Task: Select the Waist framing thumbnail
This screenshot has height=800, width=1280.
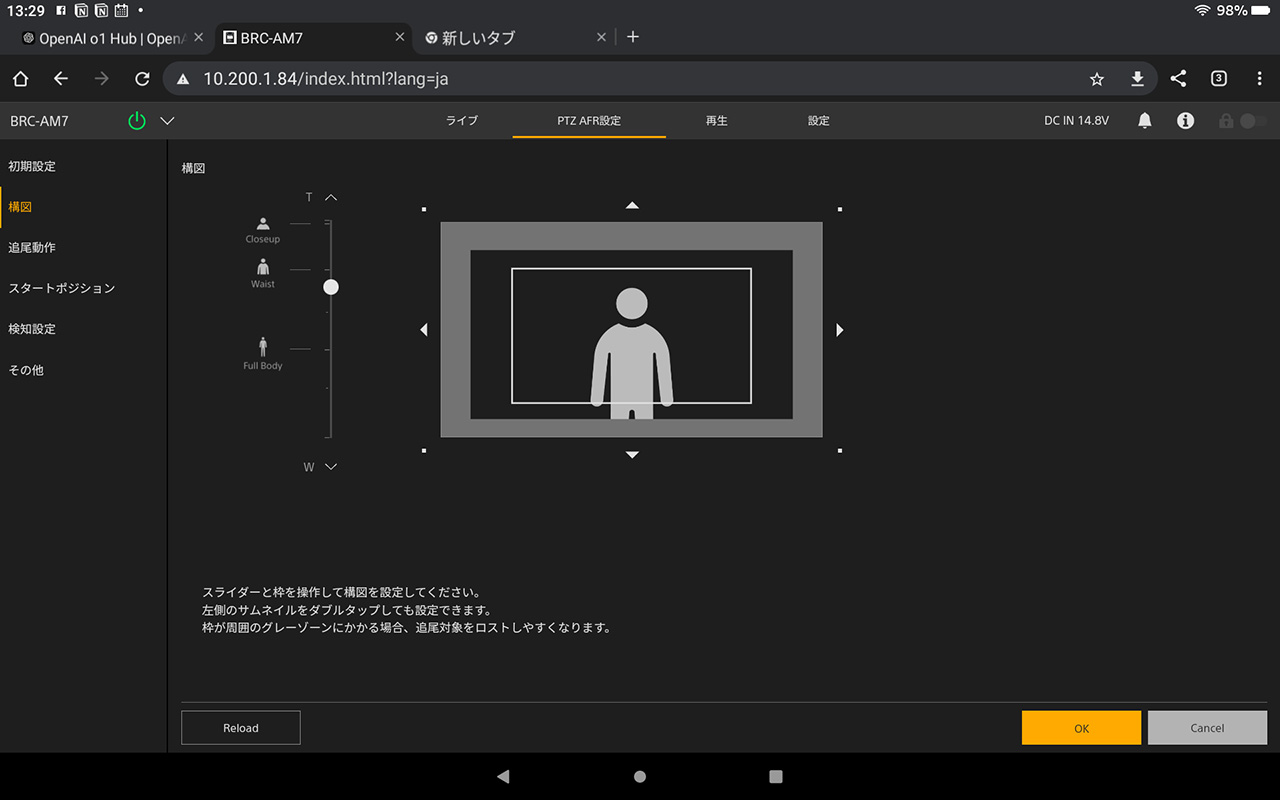Action: [263, 272]
